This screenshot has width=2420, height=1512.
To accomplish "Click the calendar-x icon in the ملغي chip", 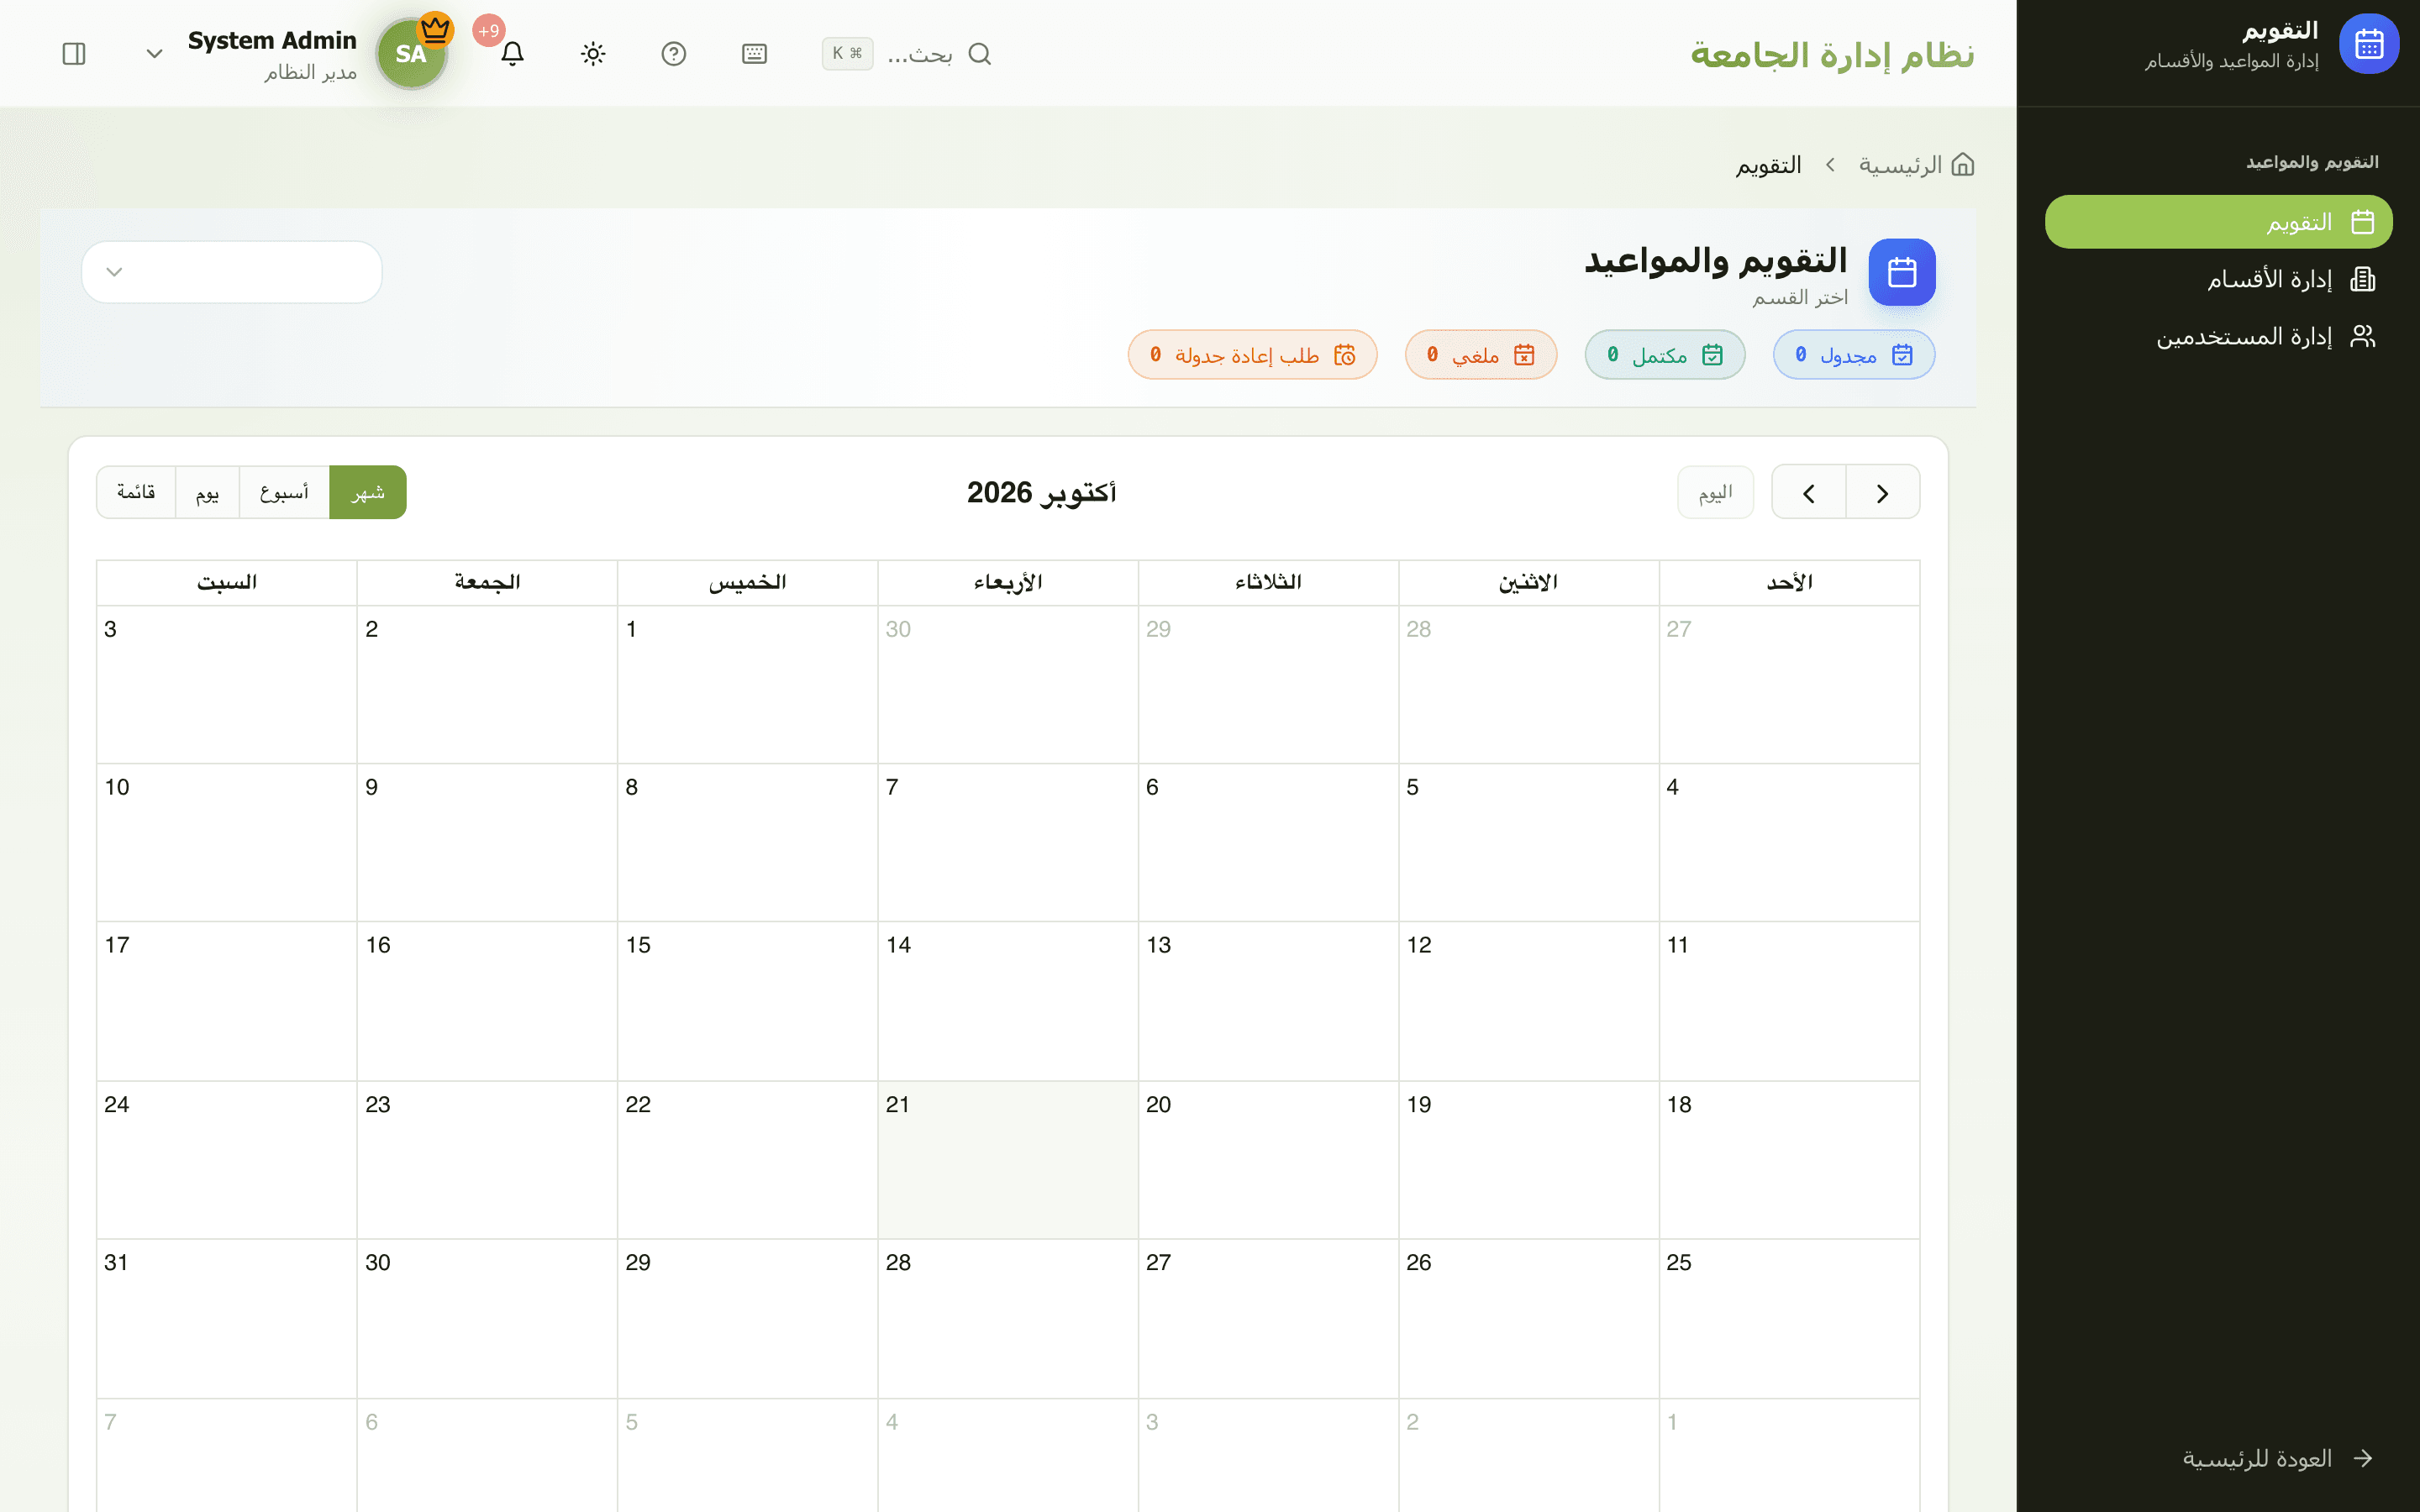I will click(x=1524, y=355).
